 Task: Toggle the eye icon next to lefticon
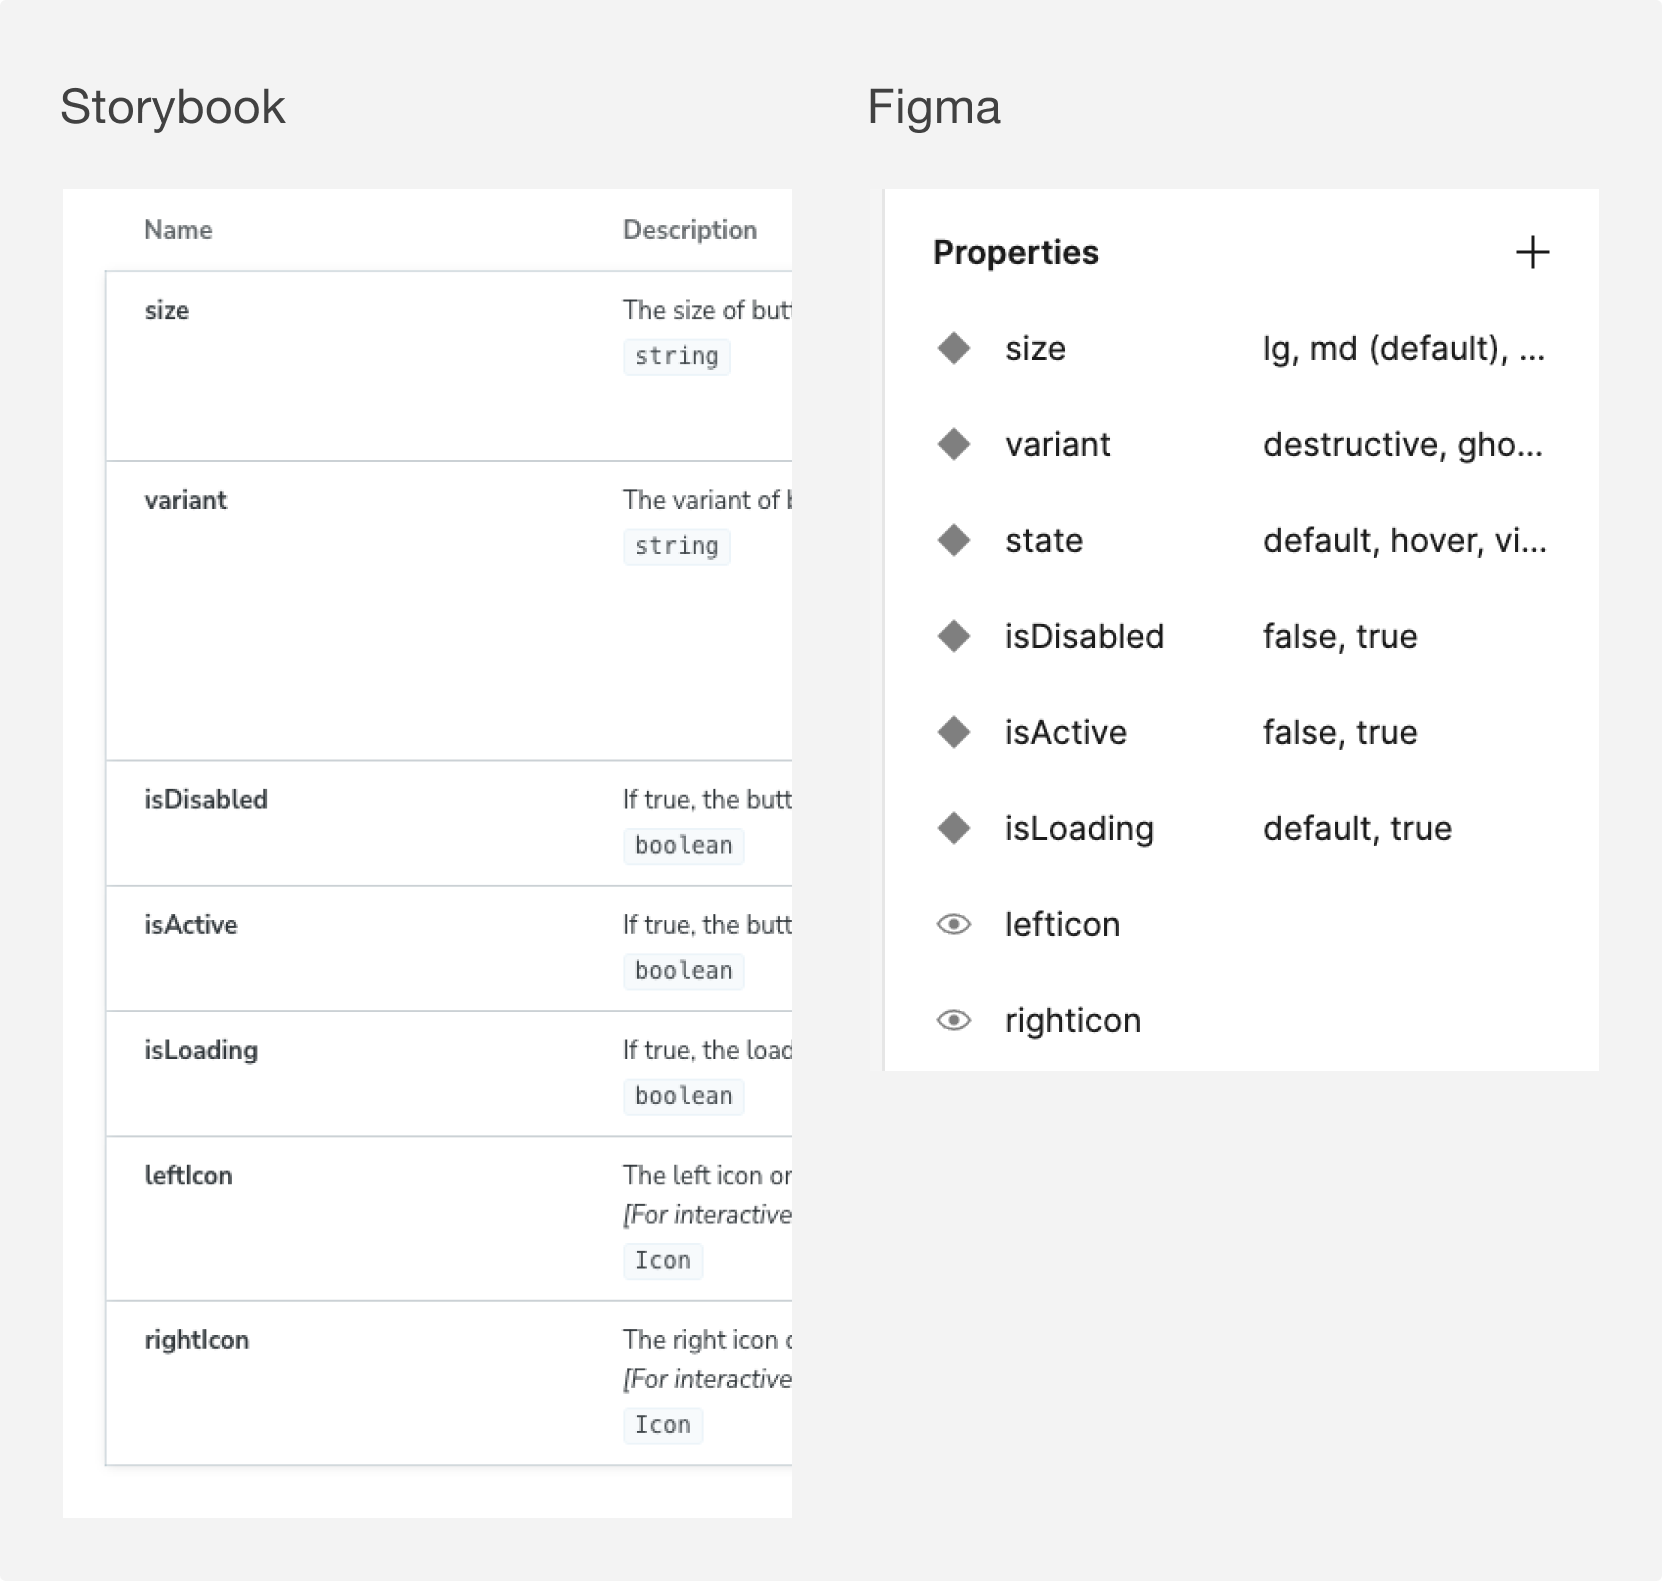pyautogui.click(x=954, y=924)
